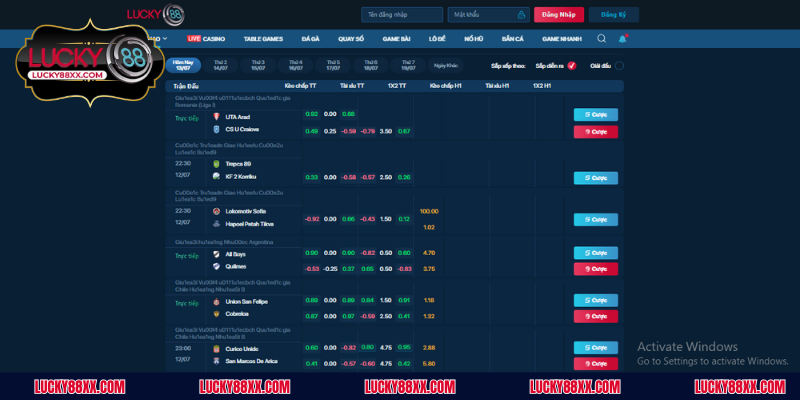Select the 1.18 odds for Union San Felipe
Viewport: 800px width, 400px height.
(429, 301)
